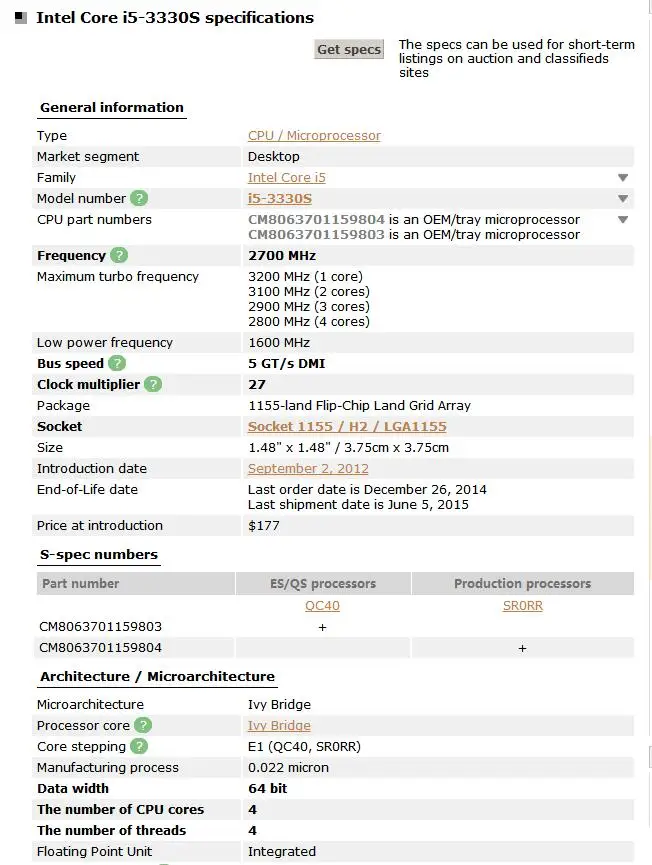The width and height of the screenshot is (652, 865).
Task: Select part number CM8063701159803 in S-spec table
Action: pos(100,627)
